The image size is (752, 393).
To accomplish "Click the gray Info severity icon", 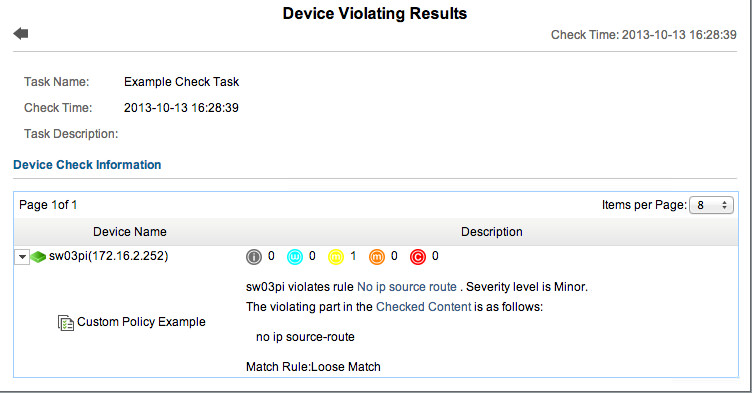I will click(254, 257).
